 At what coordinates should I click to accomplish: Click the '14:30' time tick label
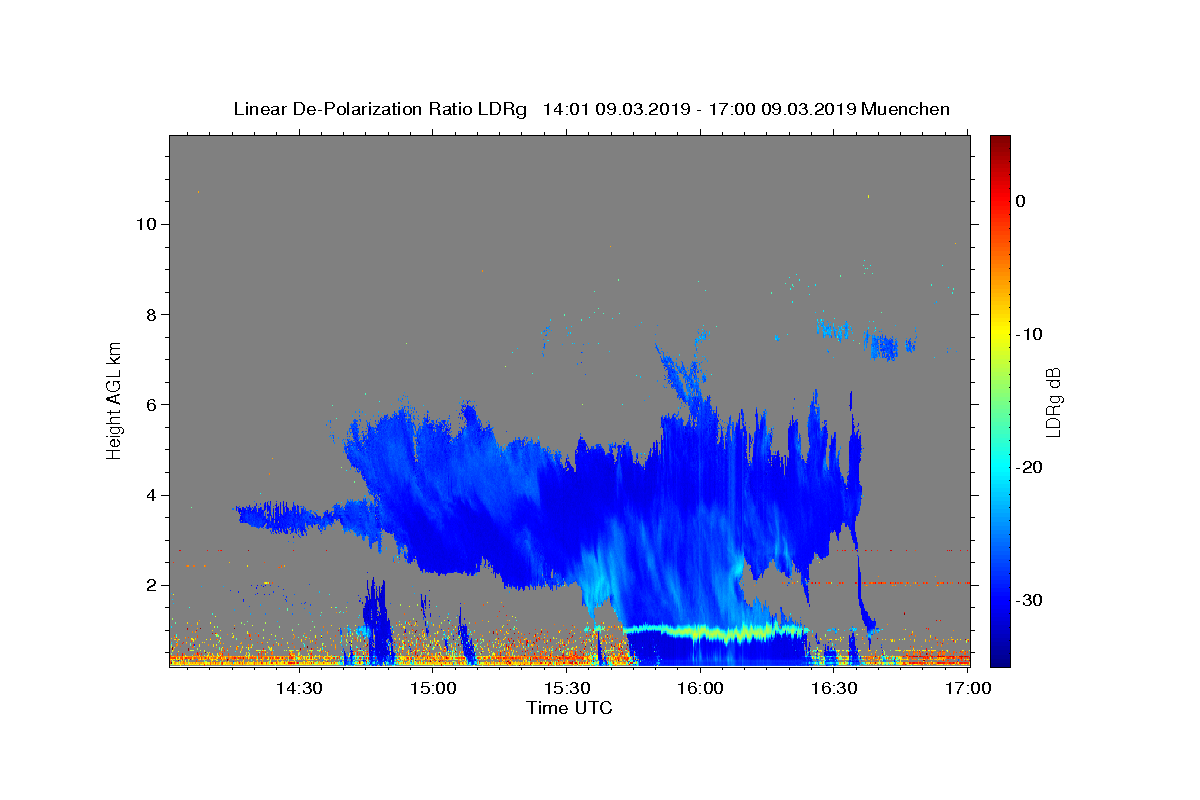pos(299,689)
